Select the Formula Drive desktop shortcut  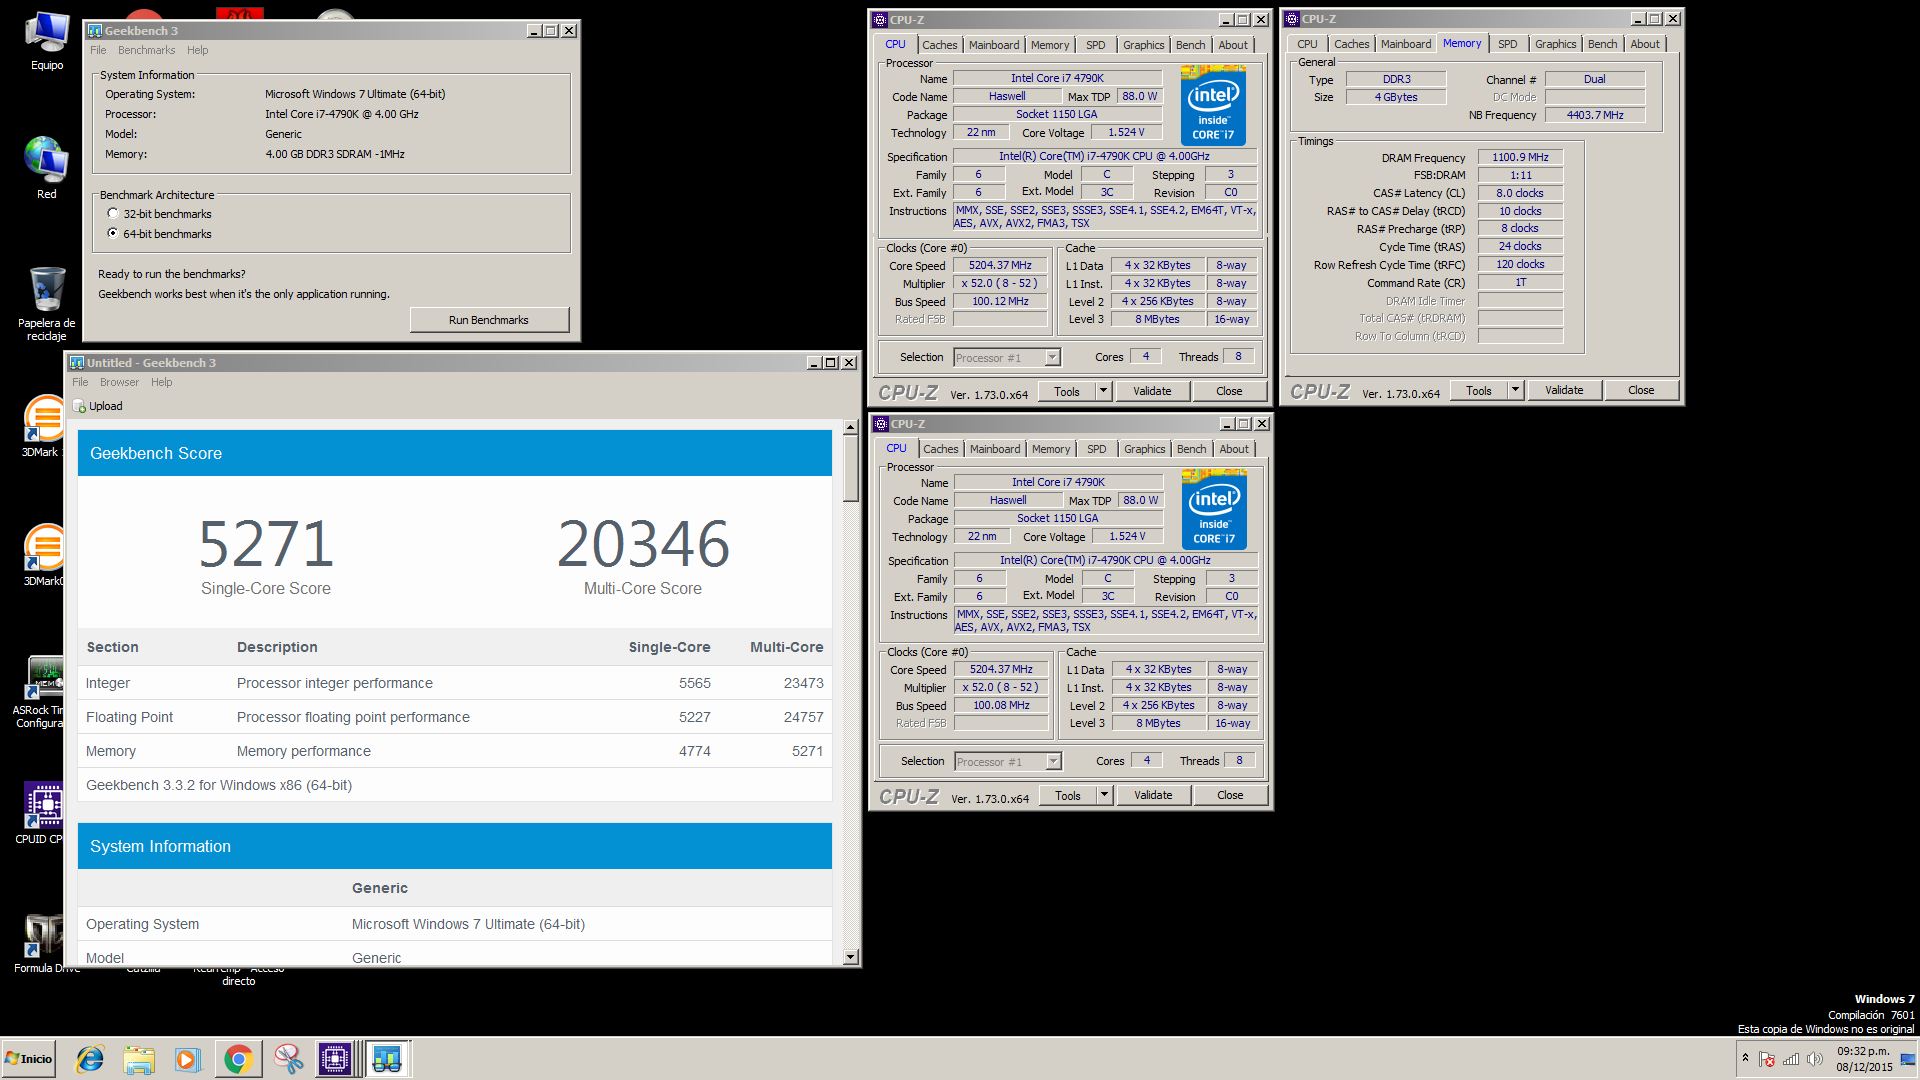point(44,942)
